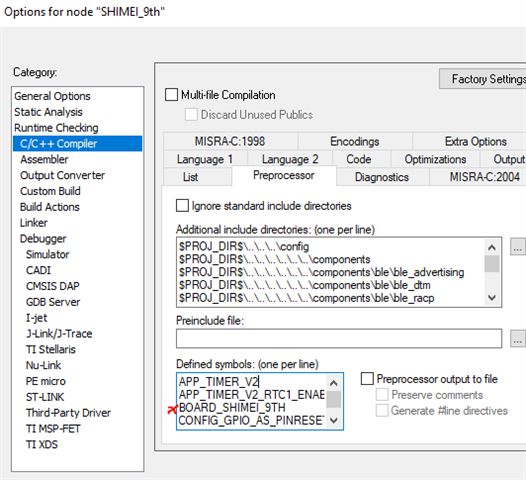Select TI Stellaris category
The height and width of the screenshot is (480, 526).
(x=51, y=350)
